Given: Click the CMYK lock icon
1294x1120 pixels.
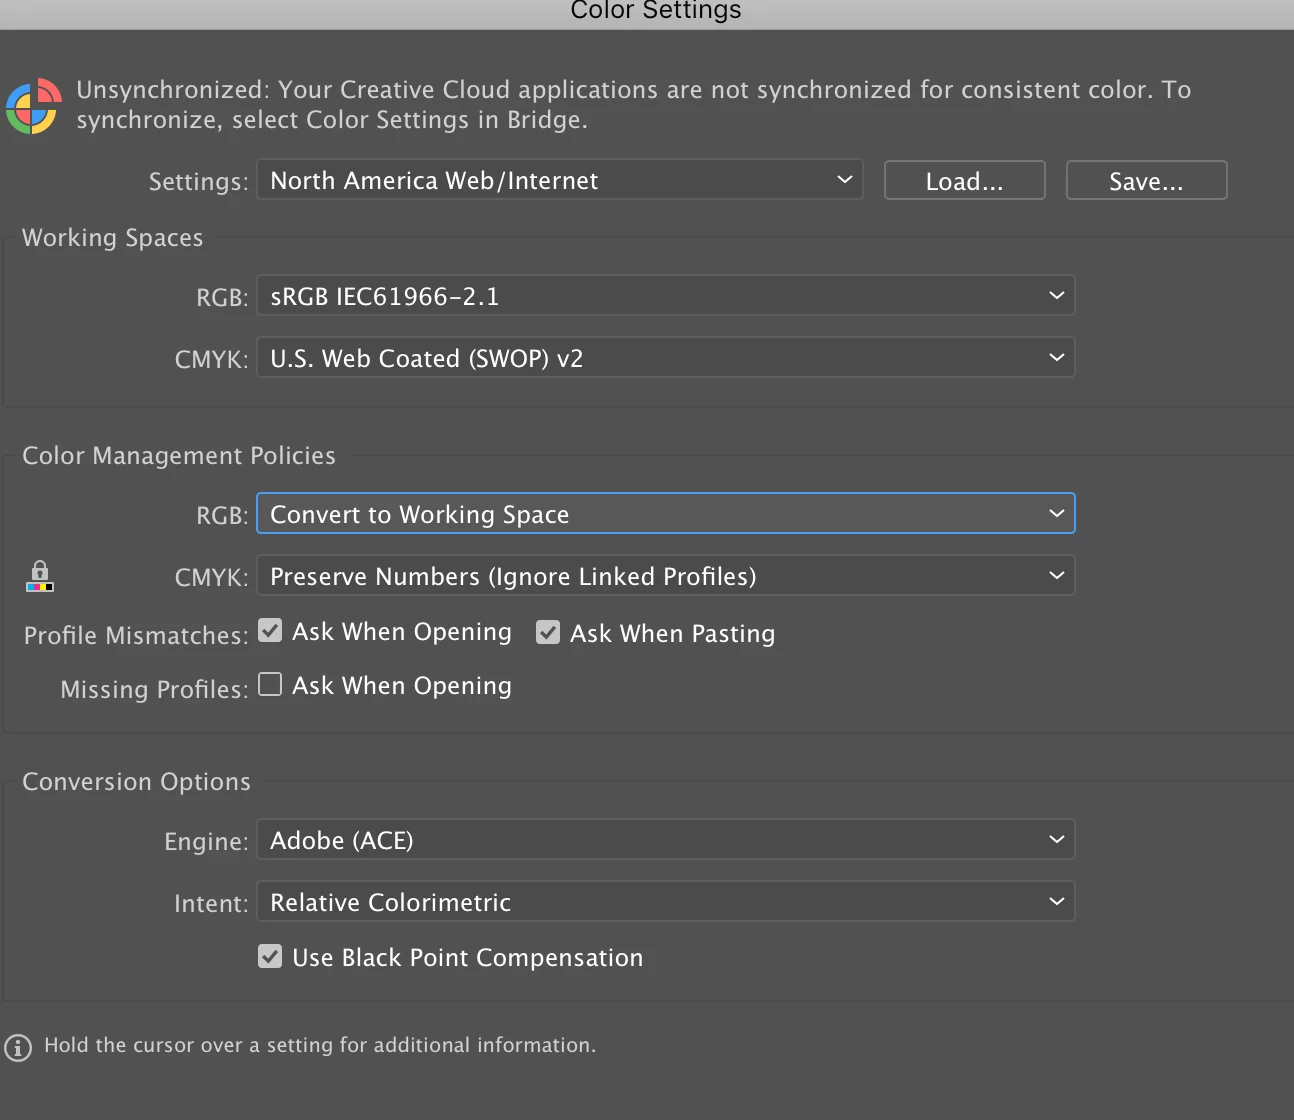Looking at the screenshot, I should click(x=39, y=576).
